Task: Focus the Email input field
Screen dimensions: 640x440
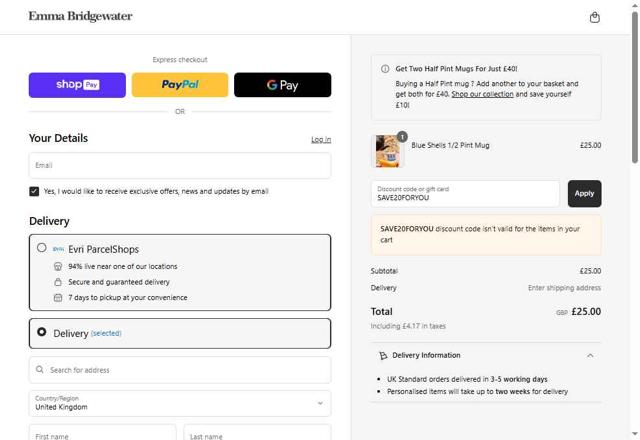Action: tap(180, 165)
